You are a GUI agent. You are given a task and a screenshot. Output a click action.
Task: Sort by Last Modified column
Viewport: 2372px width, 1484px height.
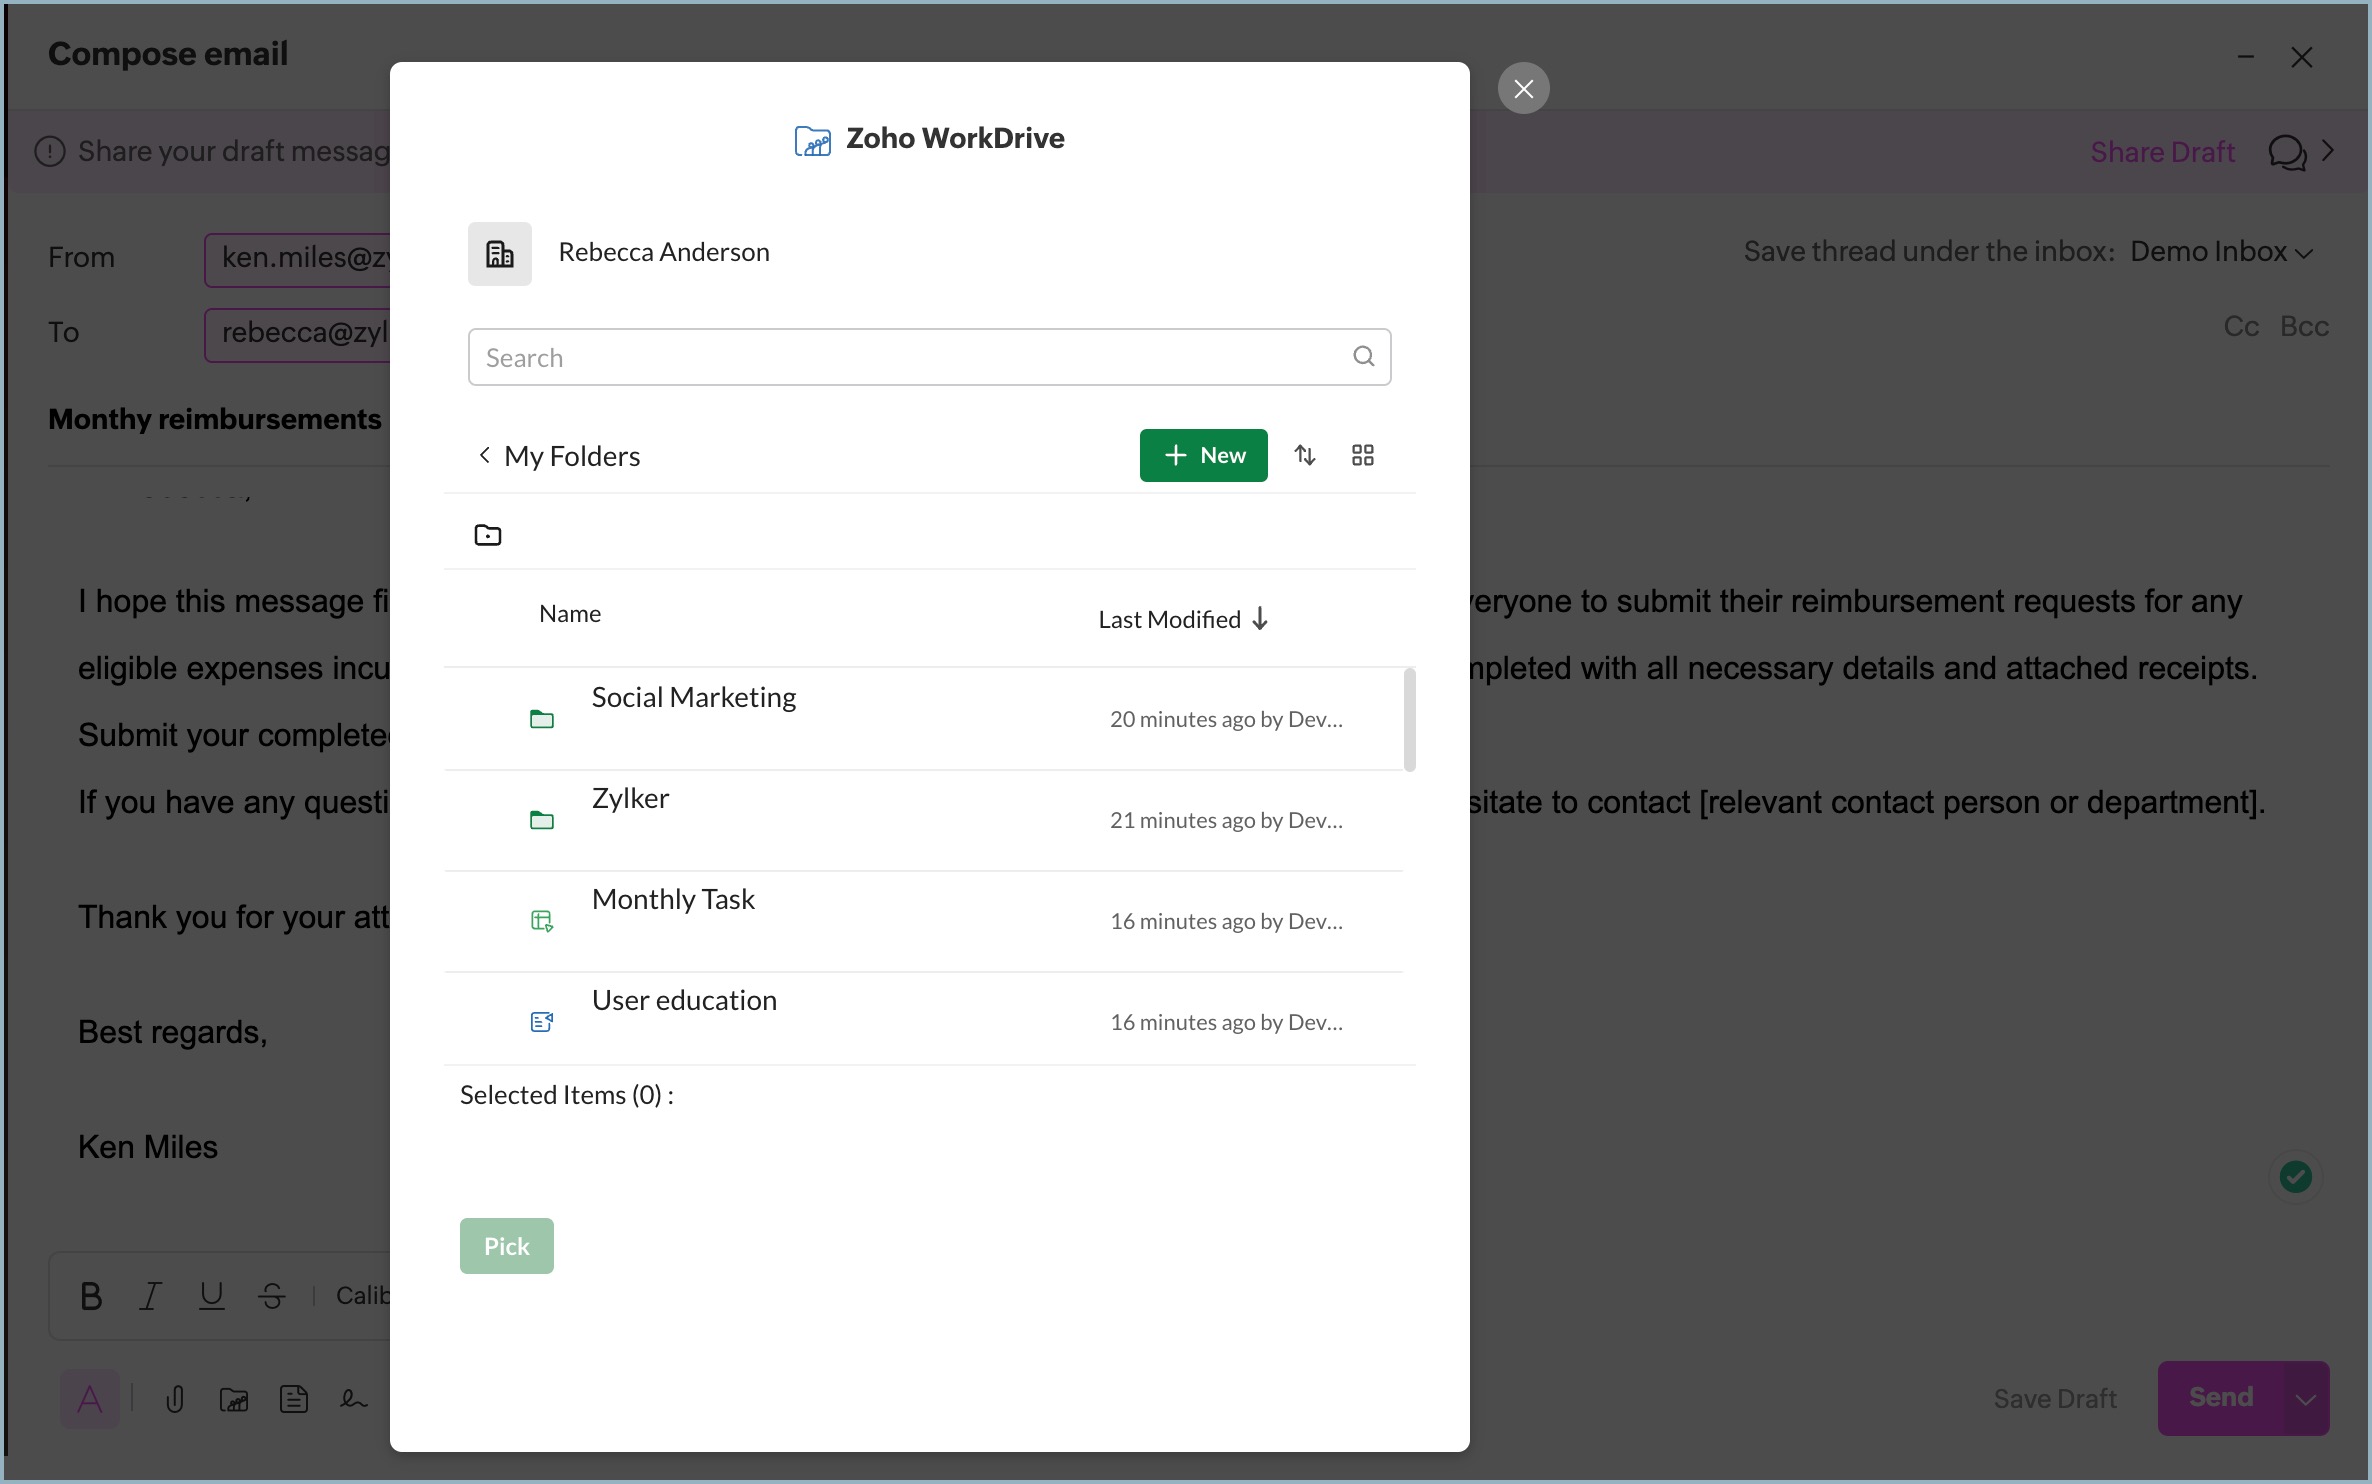pos(1169,620)
